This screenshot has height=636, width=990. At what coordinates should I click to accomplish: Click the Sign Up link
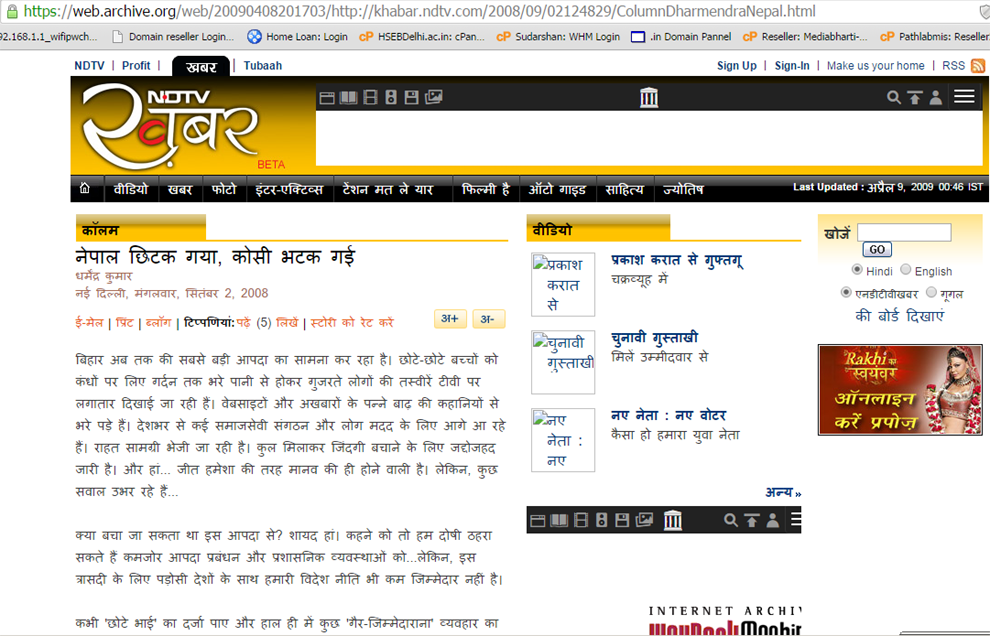737,66
